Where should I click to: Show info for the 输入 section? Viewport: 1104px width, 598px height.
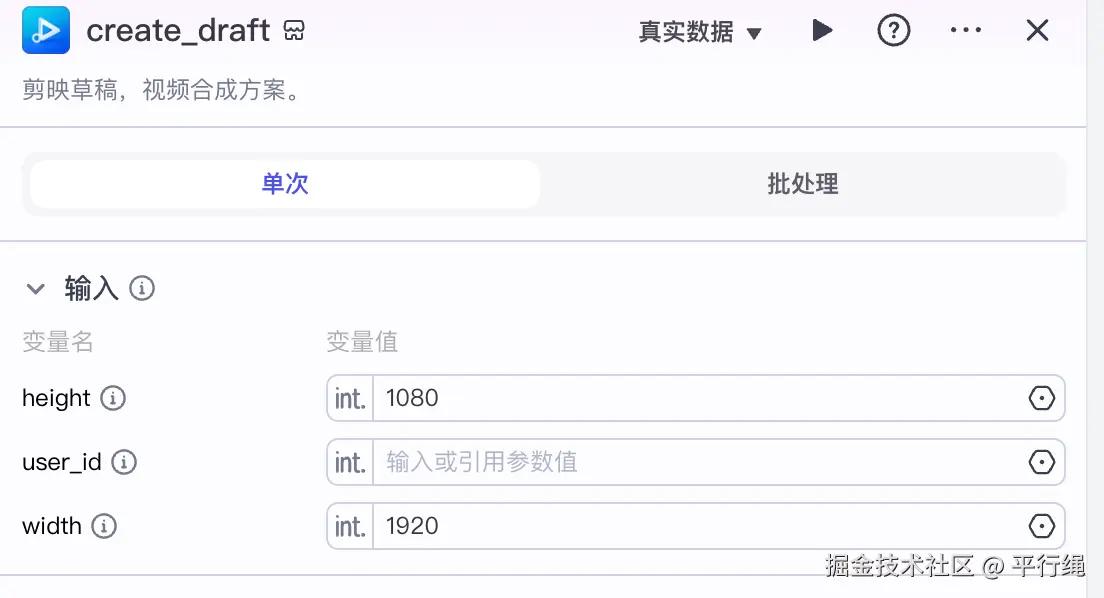[x=142, y=289]
